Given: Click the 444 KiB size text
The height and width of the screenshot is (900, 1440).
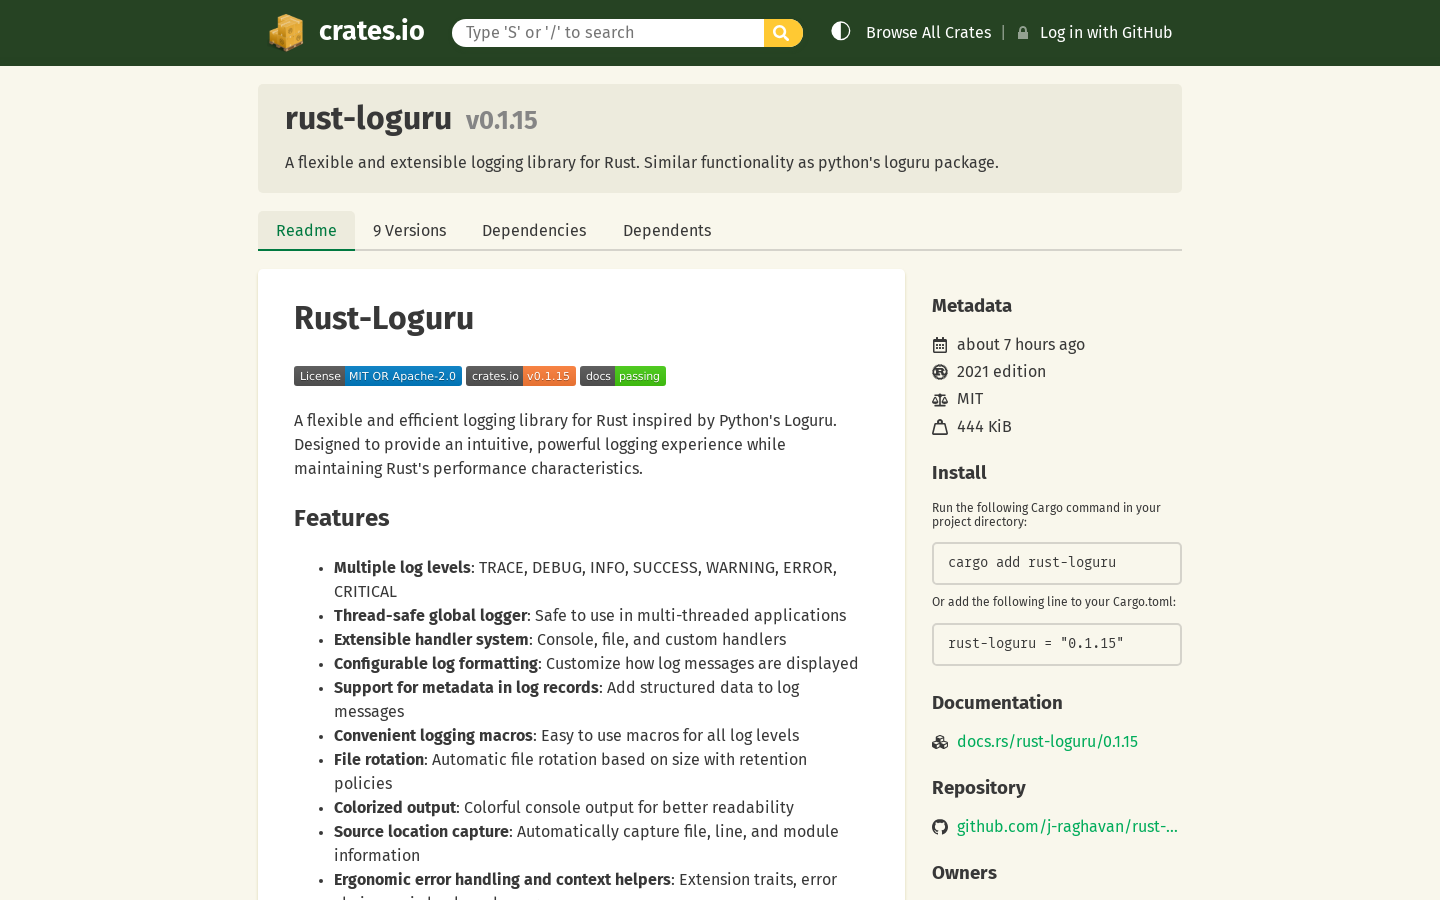Looking at the screenshot, I should (x=984, y=427).
